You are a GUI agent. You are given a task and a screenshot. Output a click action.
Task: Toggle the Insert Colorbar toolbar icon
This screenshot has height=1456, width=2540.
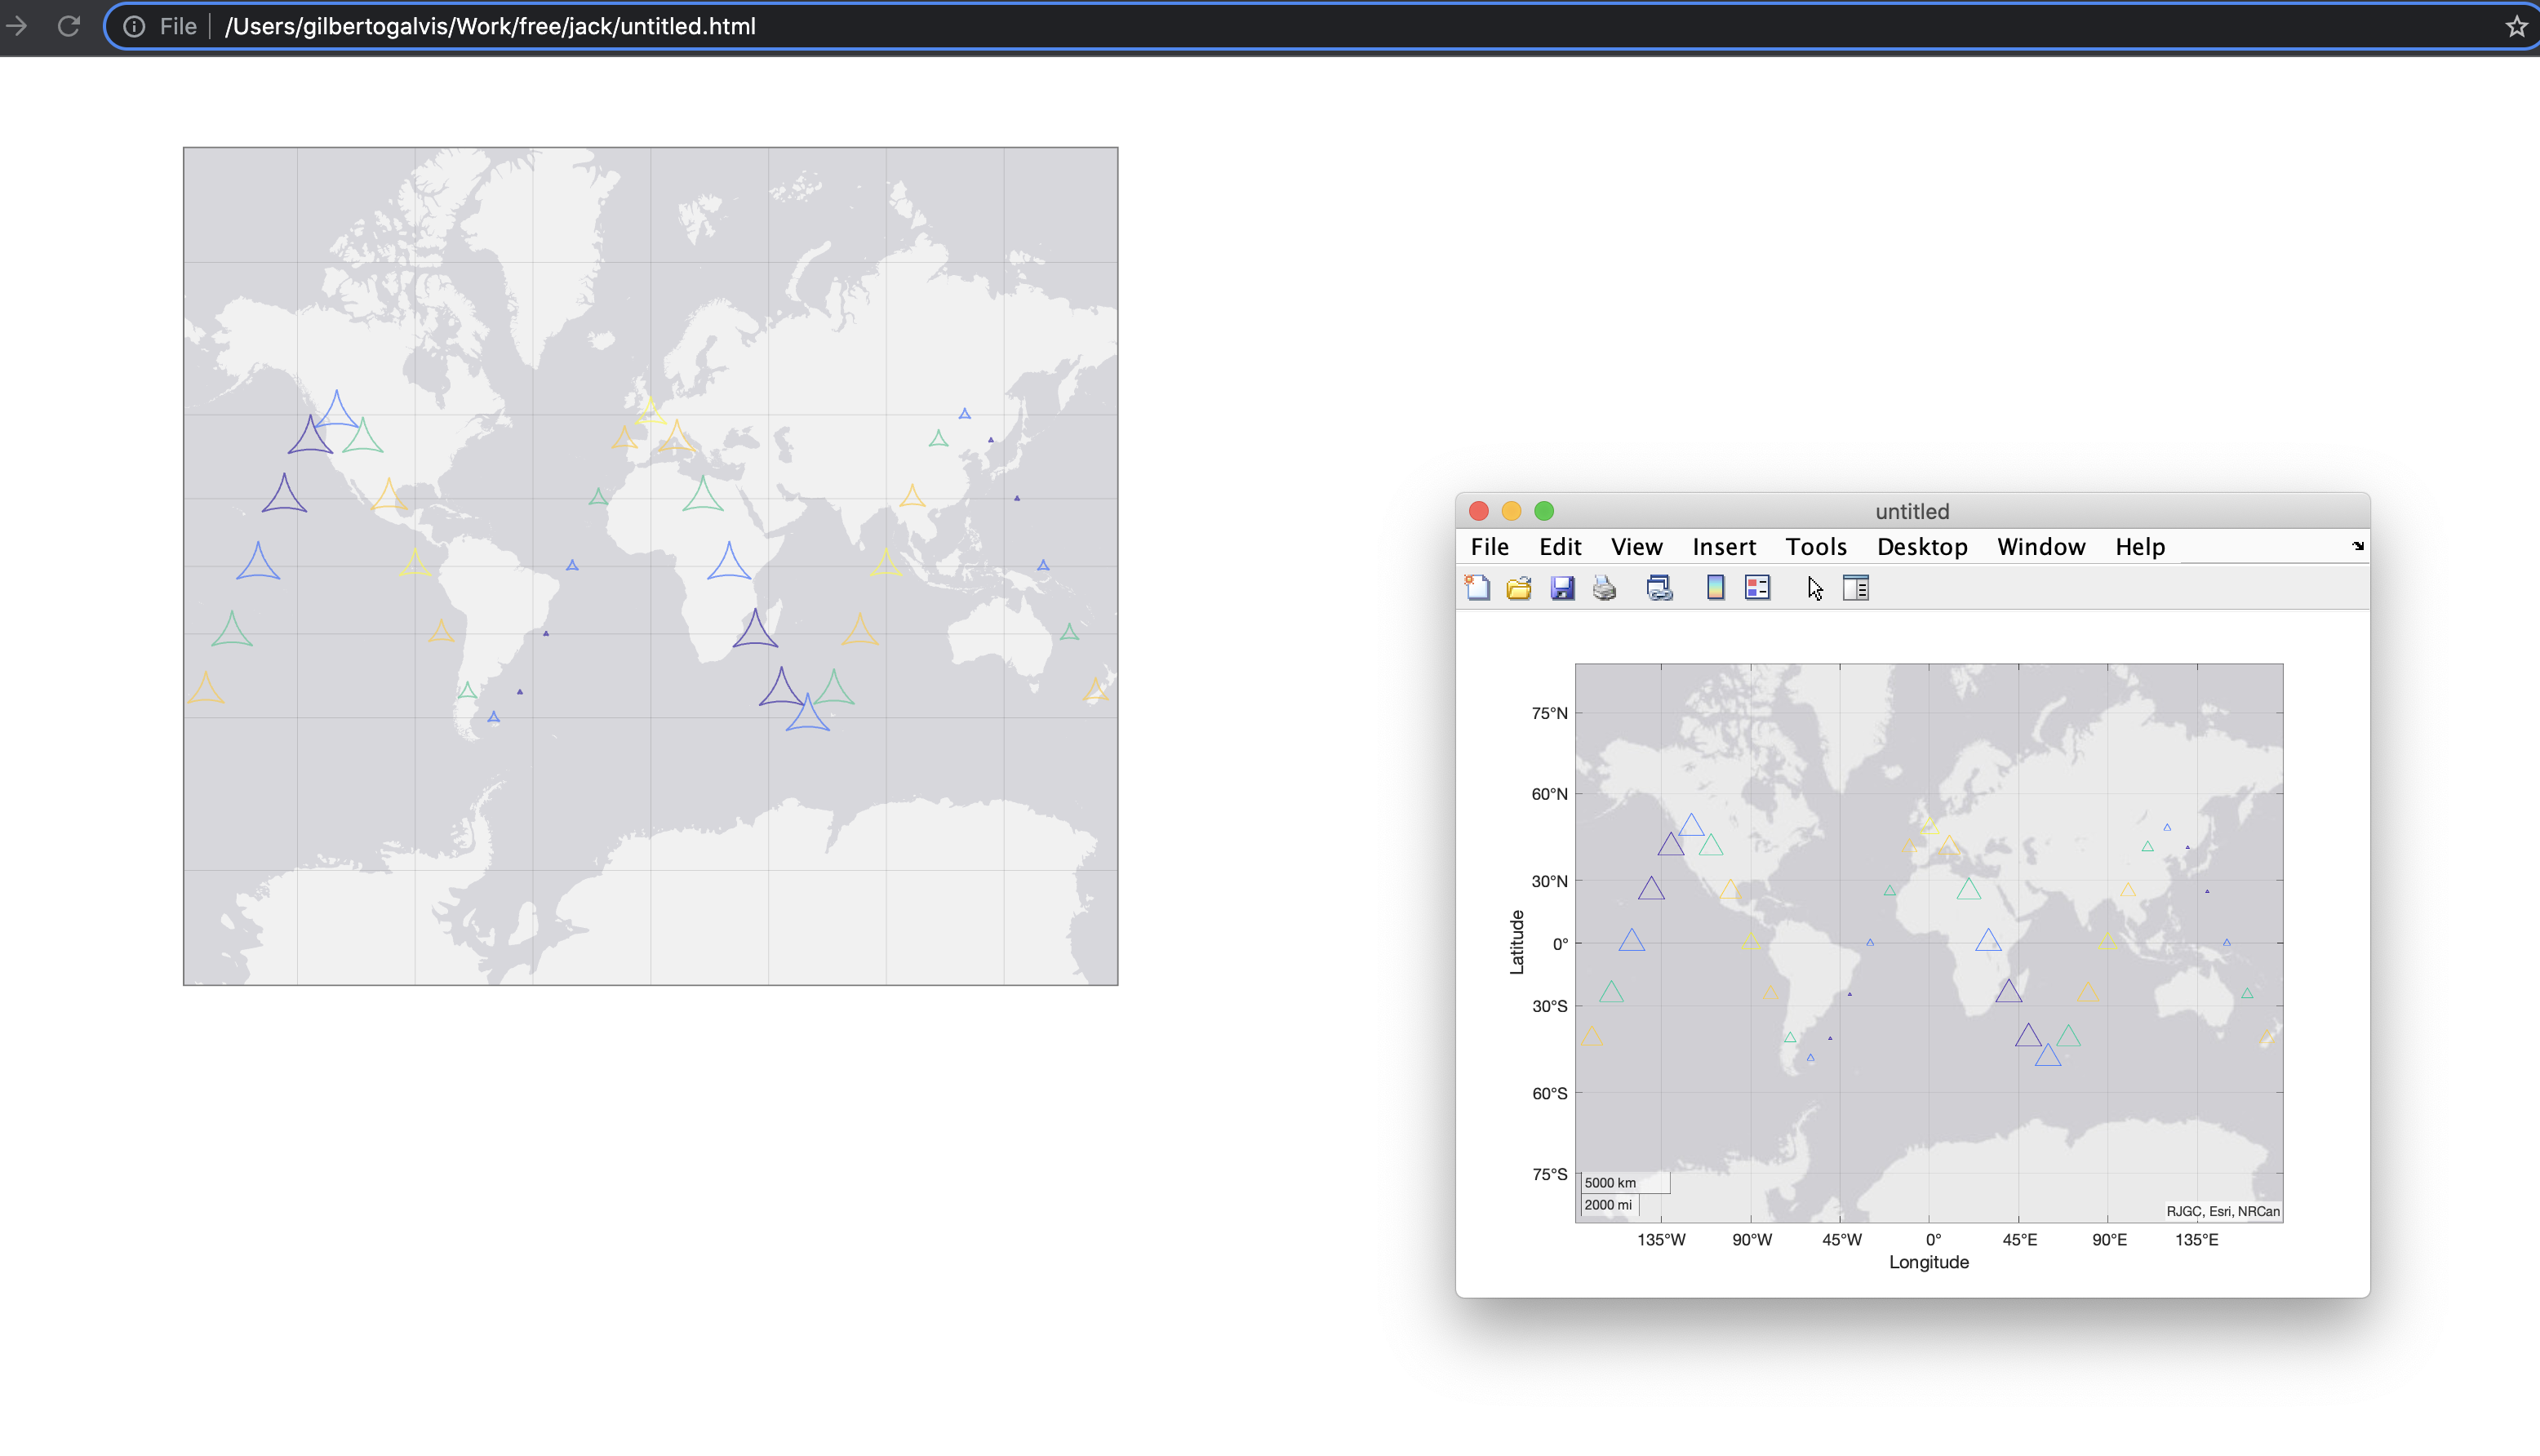point(1715,588)
